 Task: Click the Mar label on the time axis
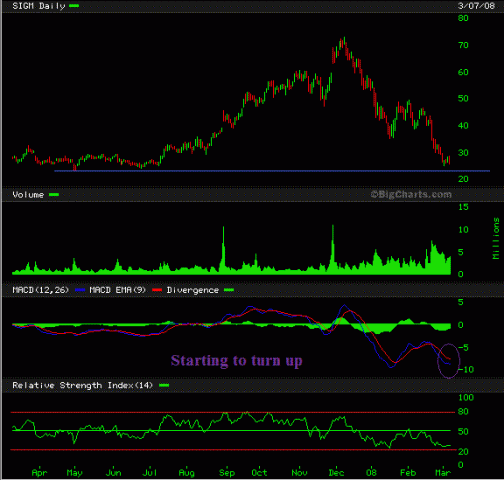click(443, 472)
